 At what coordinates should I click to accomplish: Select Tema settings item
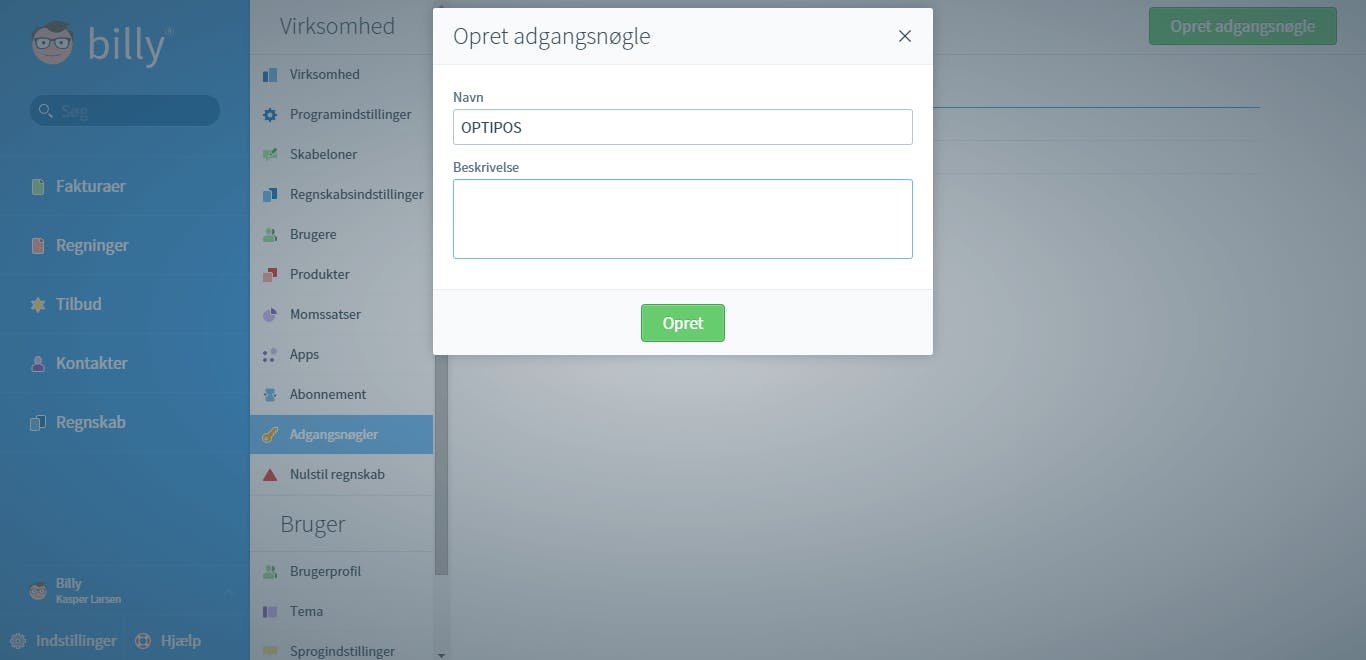pyautogui.click(x=341, y=612)
